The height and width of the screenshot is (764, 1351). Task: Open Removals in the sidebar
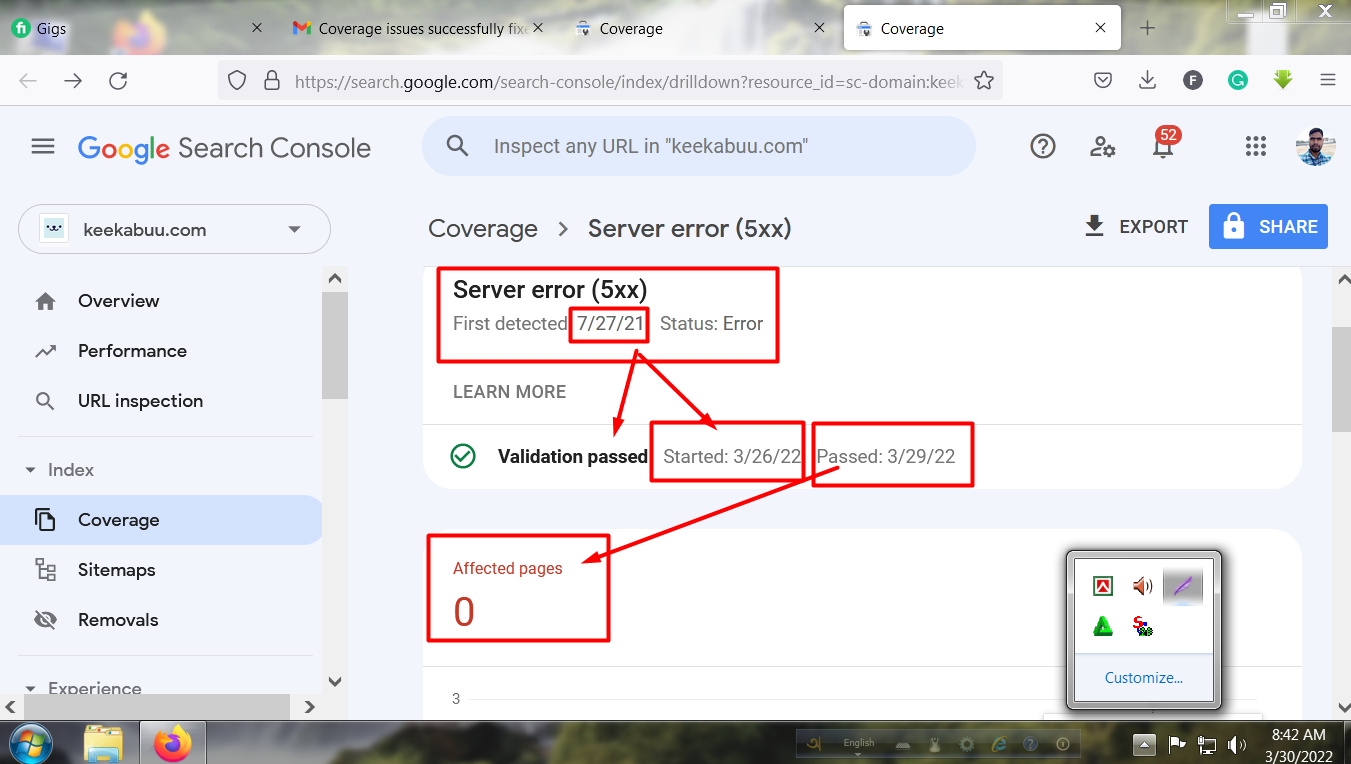point(118,620)
